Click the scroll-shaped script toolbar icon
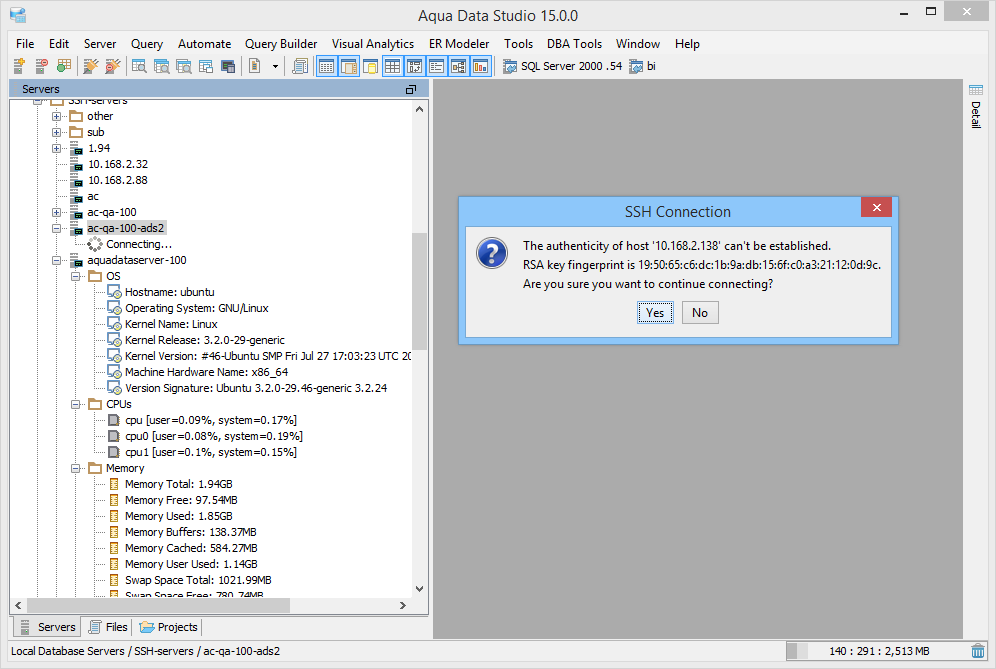Viewport: 996px width, 669px height. [x=300, y=66]
